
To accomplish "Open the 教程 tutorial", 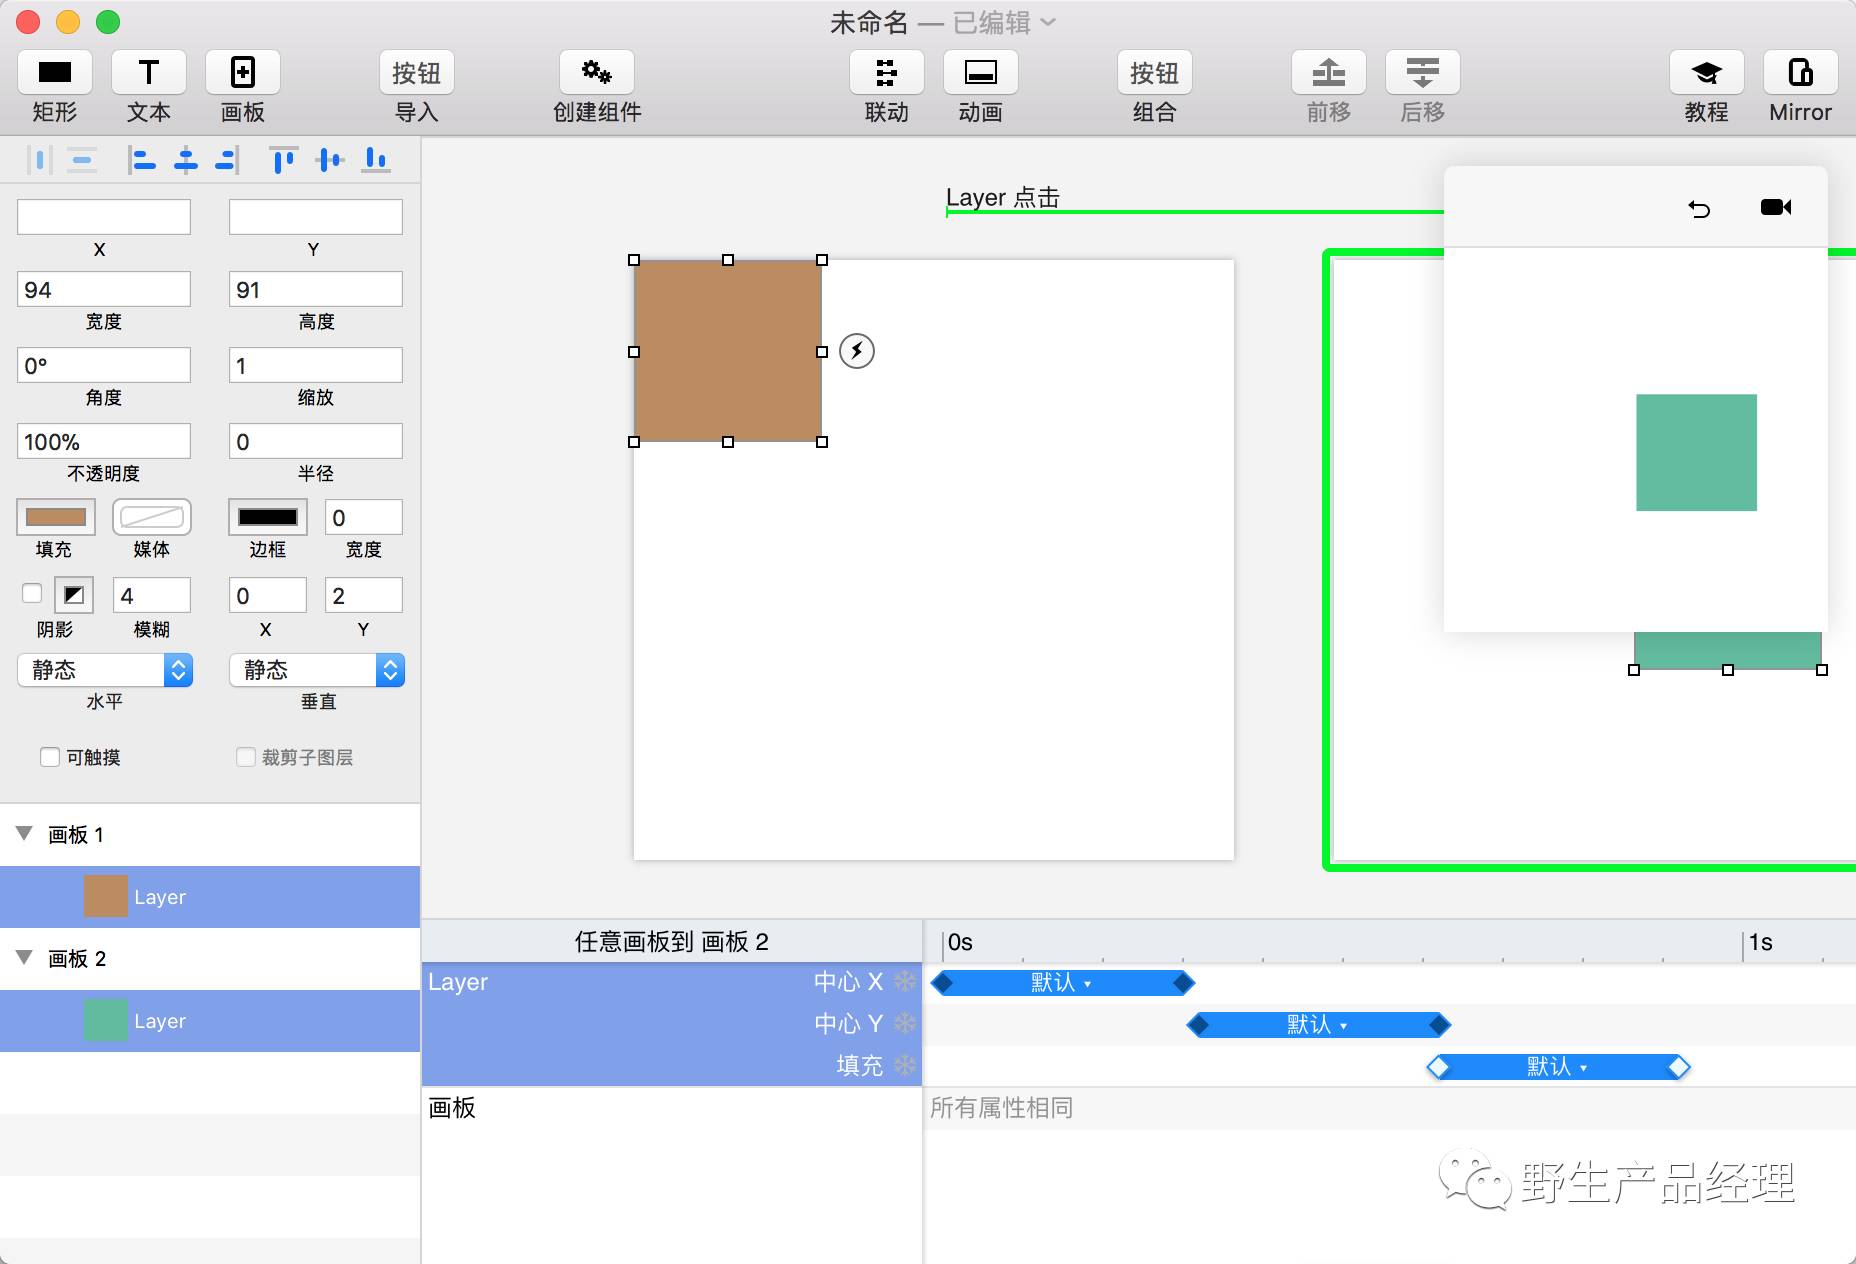I will [1707, 73].
